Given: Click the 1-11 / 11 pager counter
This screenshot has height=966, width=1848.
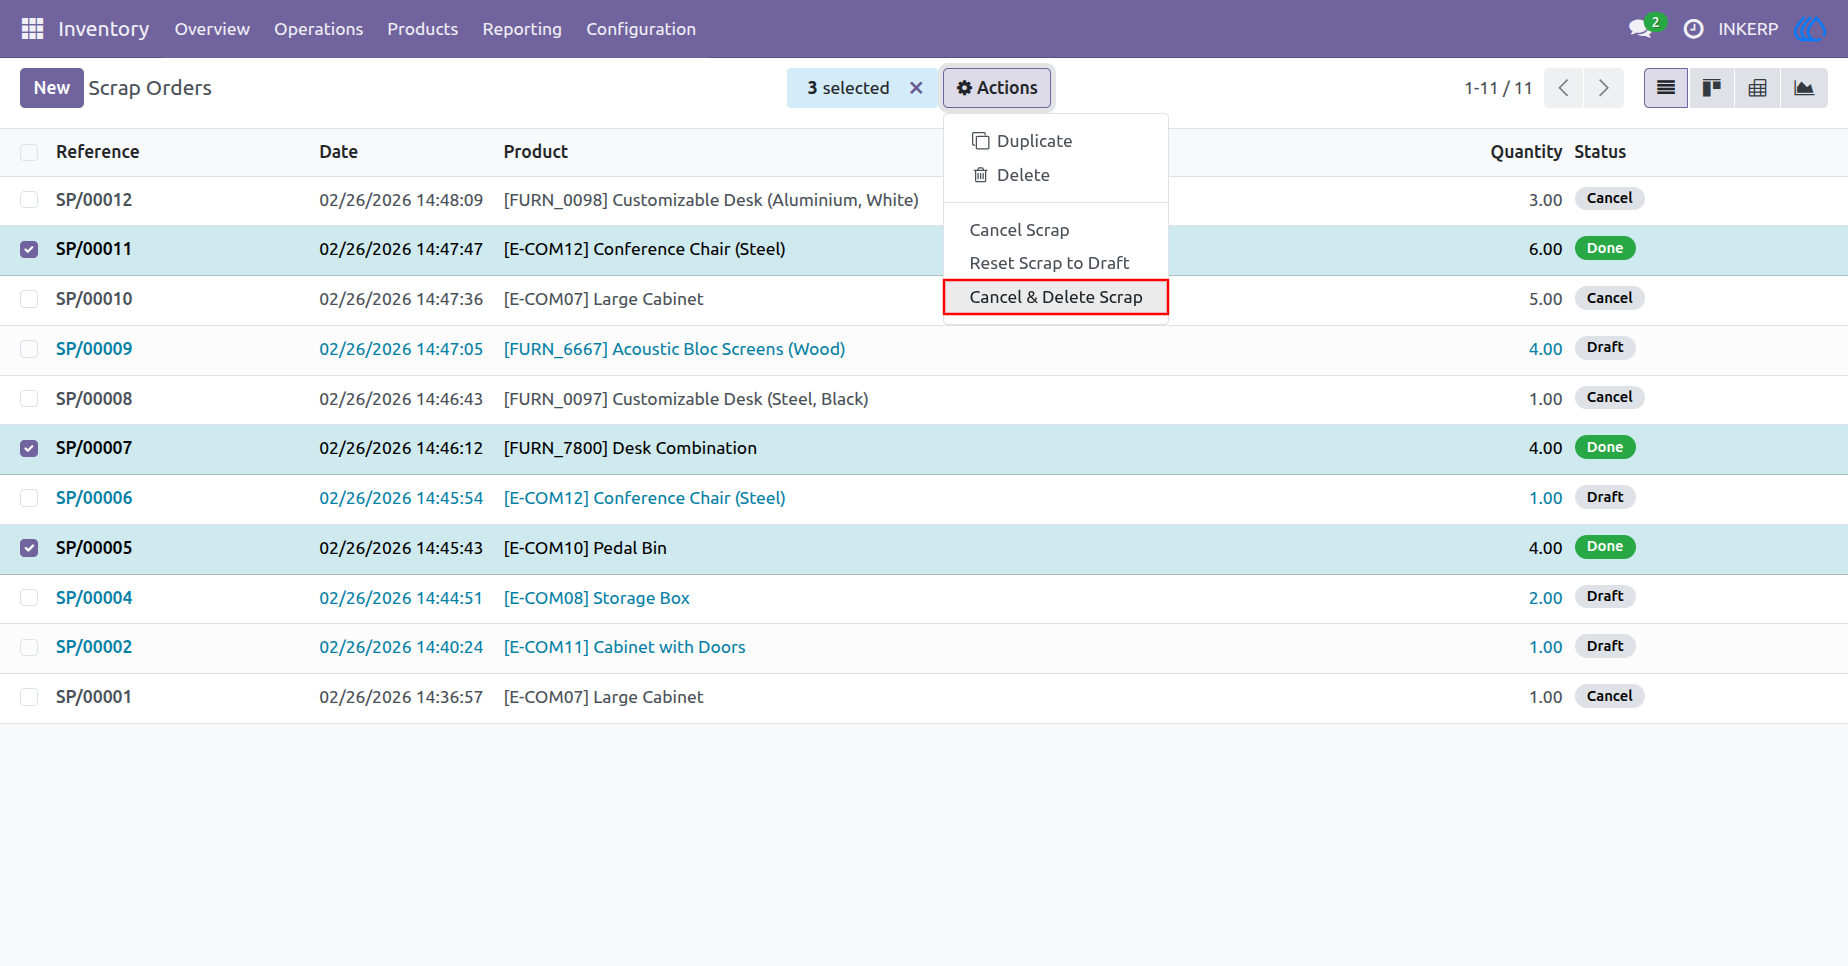Looking at the screenshot, I should (1498, 88).
